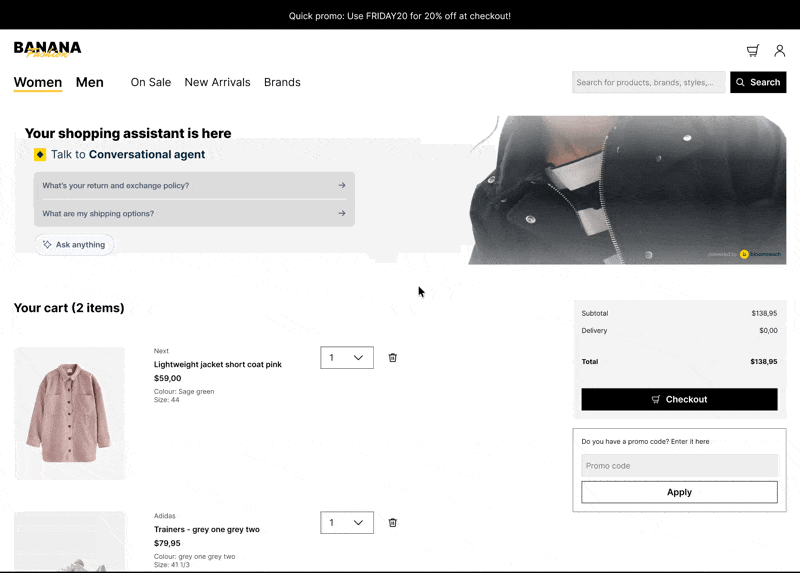Ask about return and exchange policy
This screenshot has width=800, height=573.
tap(194, 186)
